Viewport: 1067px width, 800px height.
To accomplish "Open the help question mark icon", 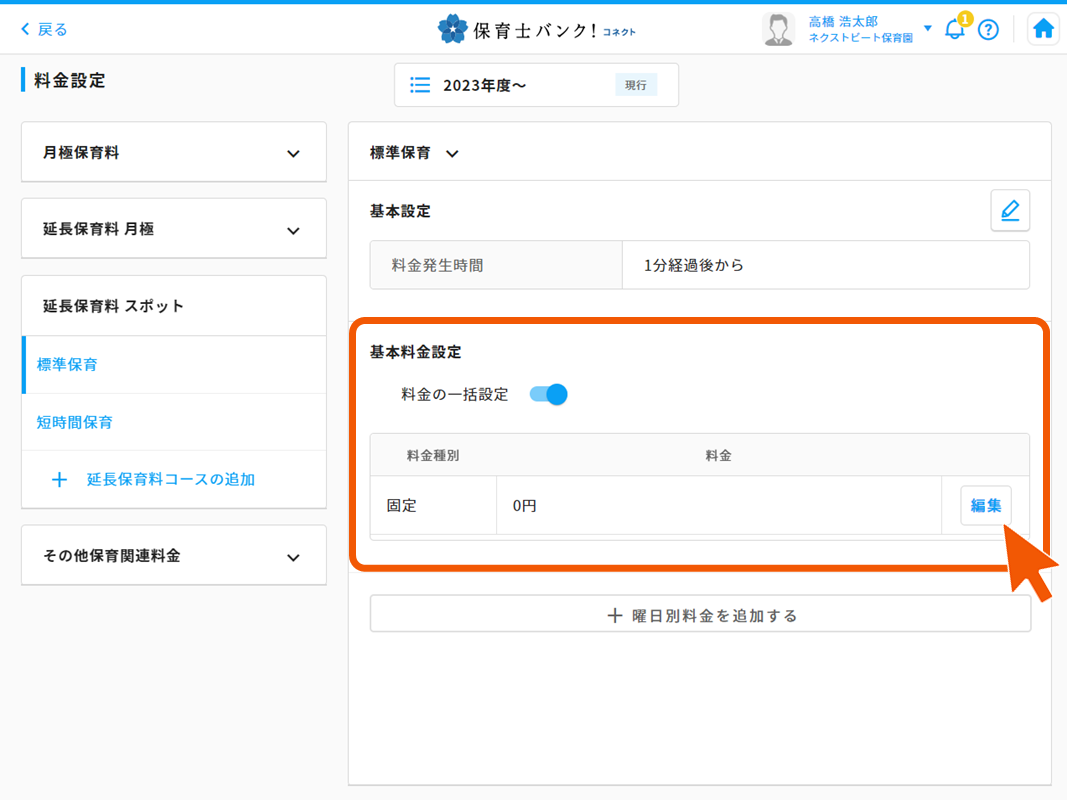I will pyautogui.click(x=988, y=29).
